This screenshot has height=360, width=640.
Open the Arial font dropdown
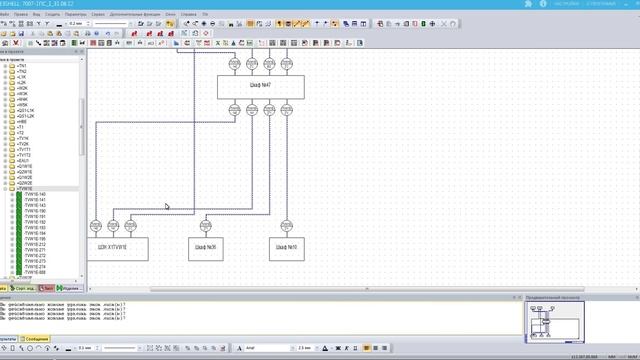292,348
